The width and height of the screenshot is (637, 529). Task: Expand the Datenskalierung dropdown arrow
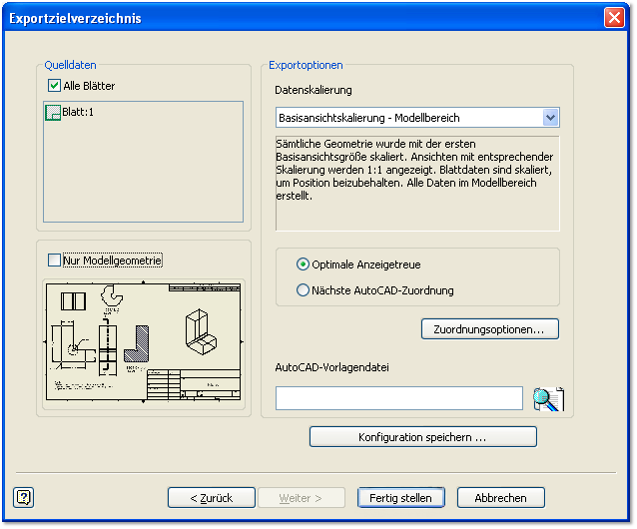coord(550,118)
